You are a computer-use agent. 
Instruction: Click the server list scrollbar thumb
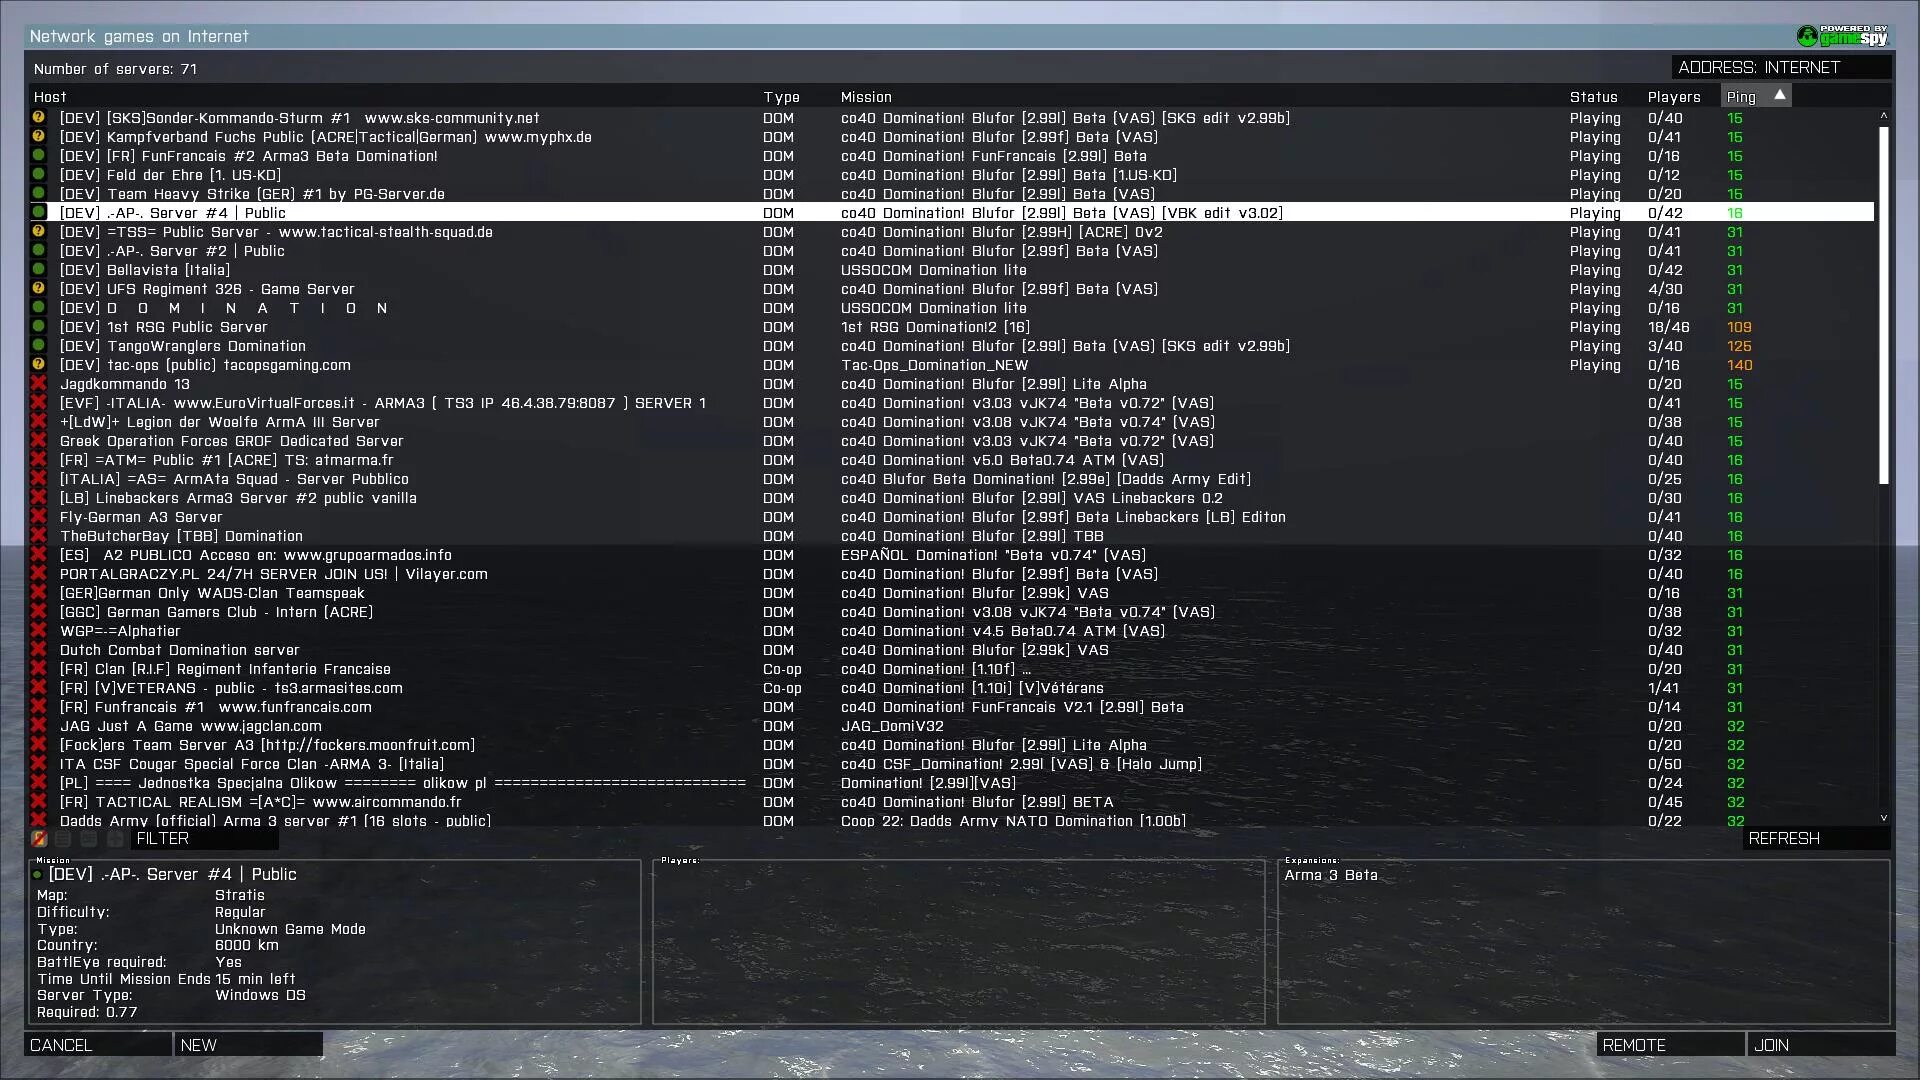point(1884,305)
